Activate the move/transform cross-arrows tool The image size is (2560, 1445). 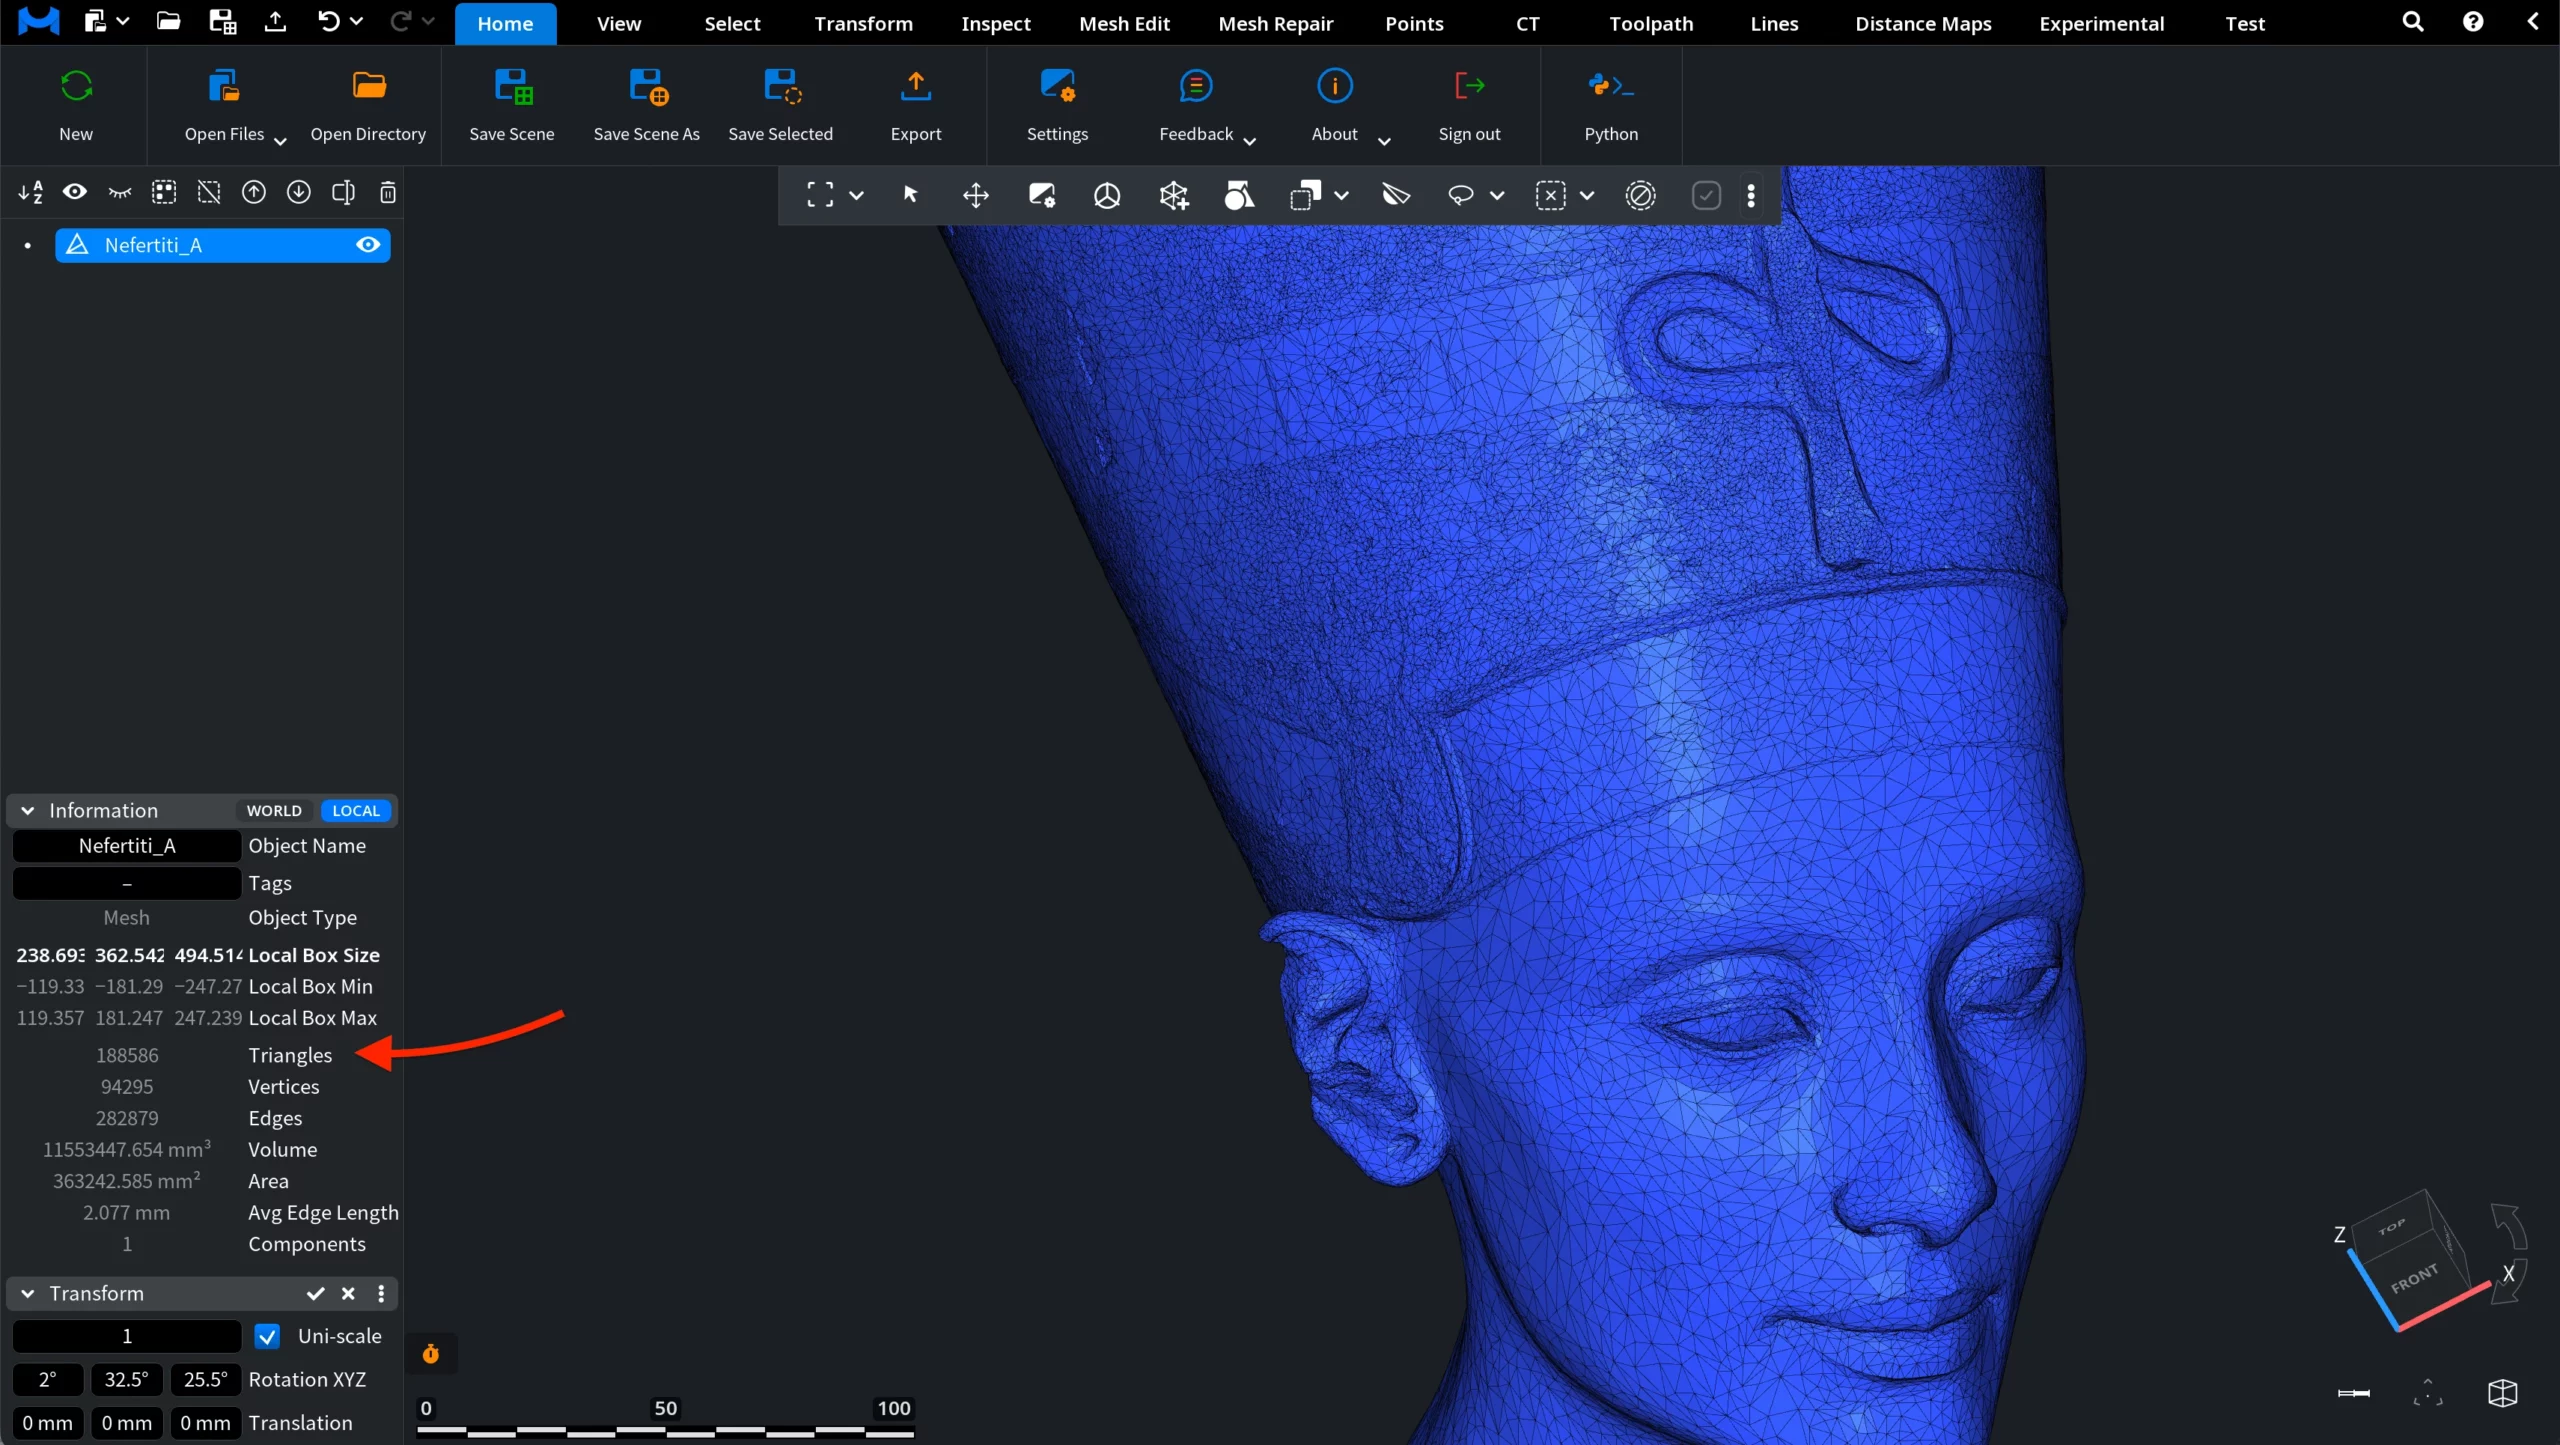click(976, 195)
